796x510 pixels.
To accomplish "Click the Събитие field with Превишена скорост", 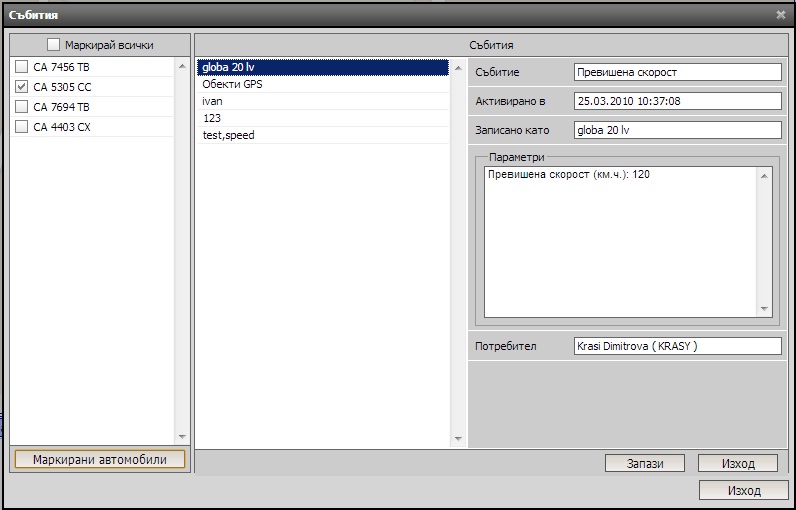I will 678,72.
